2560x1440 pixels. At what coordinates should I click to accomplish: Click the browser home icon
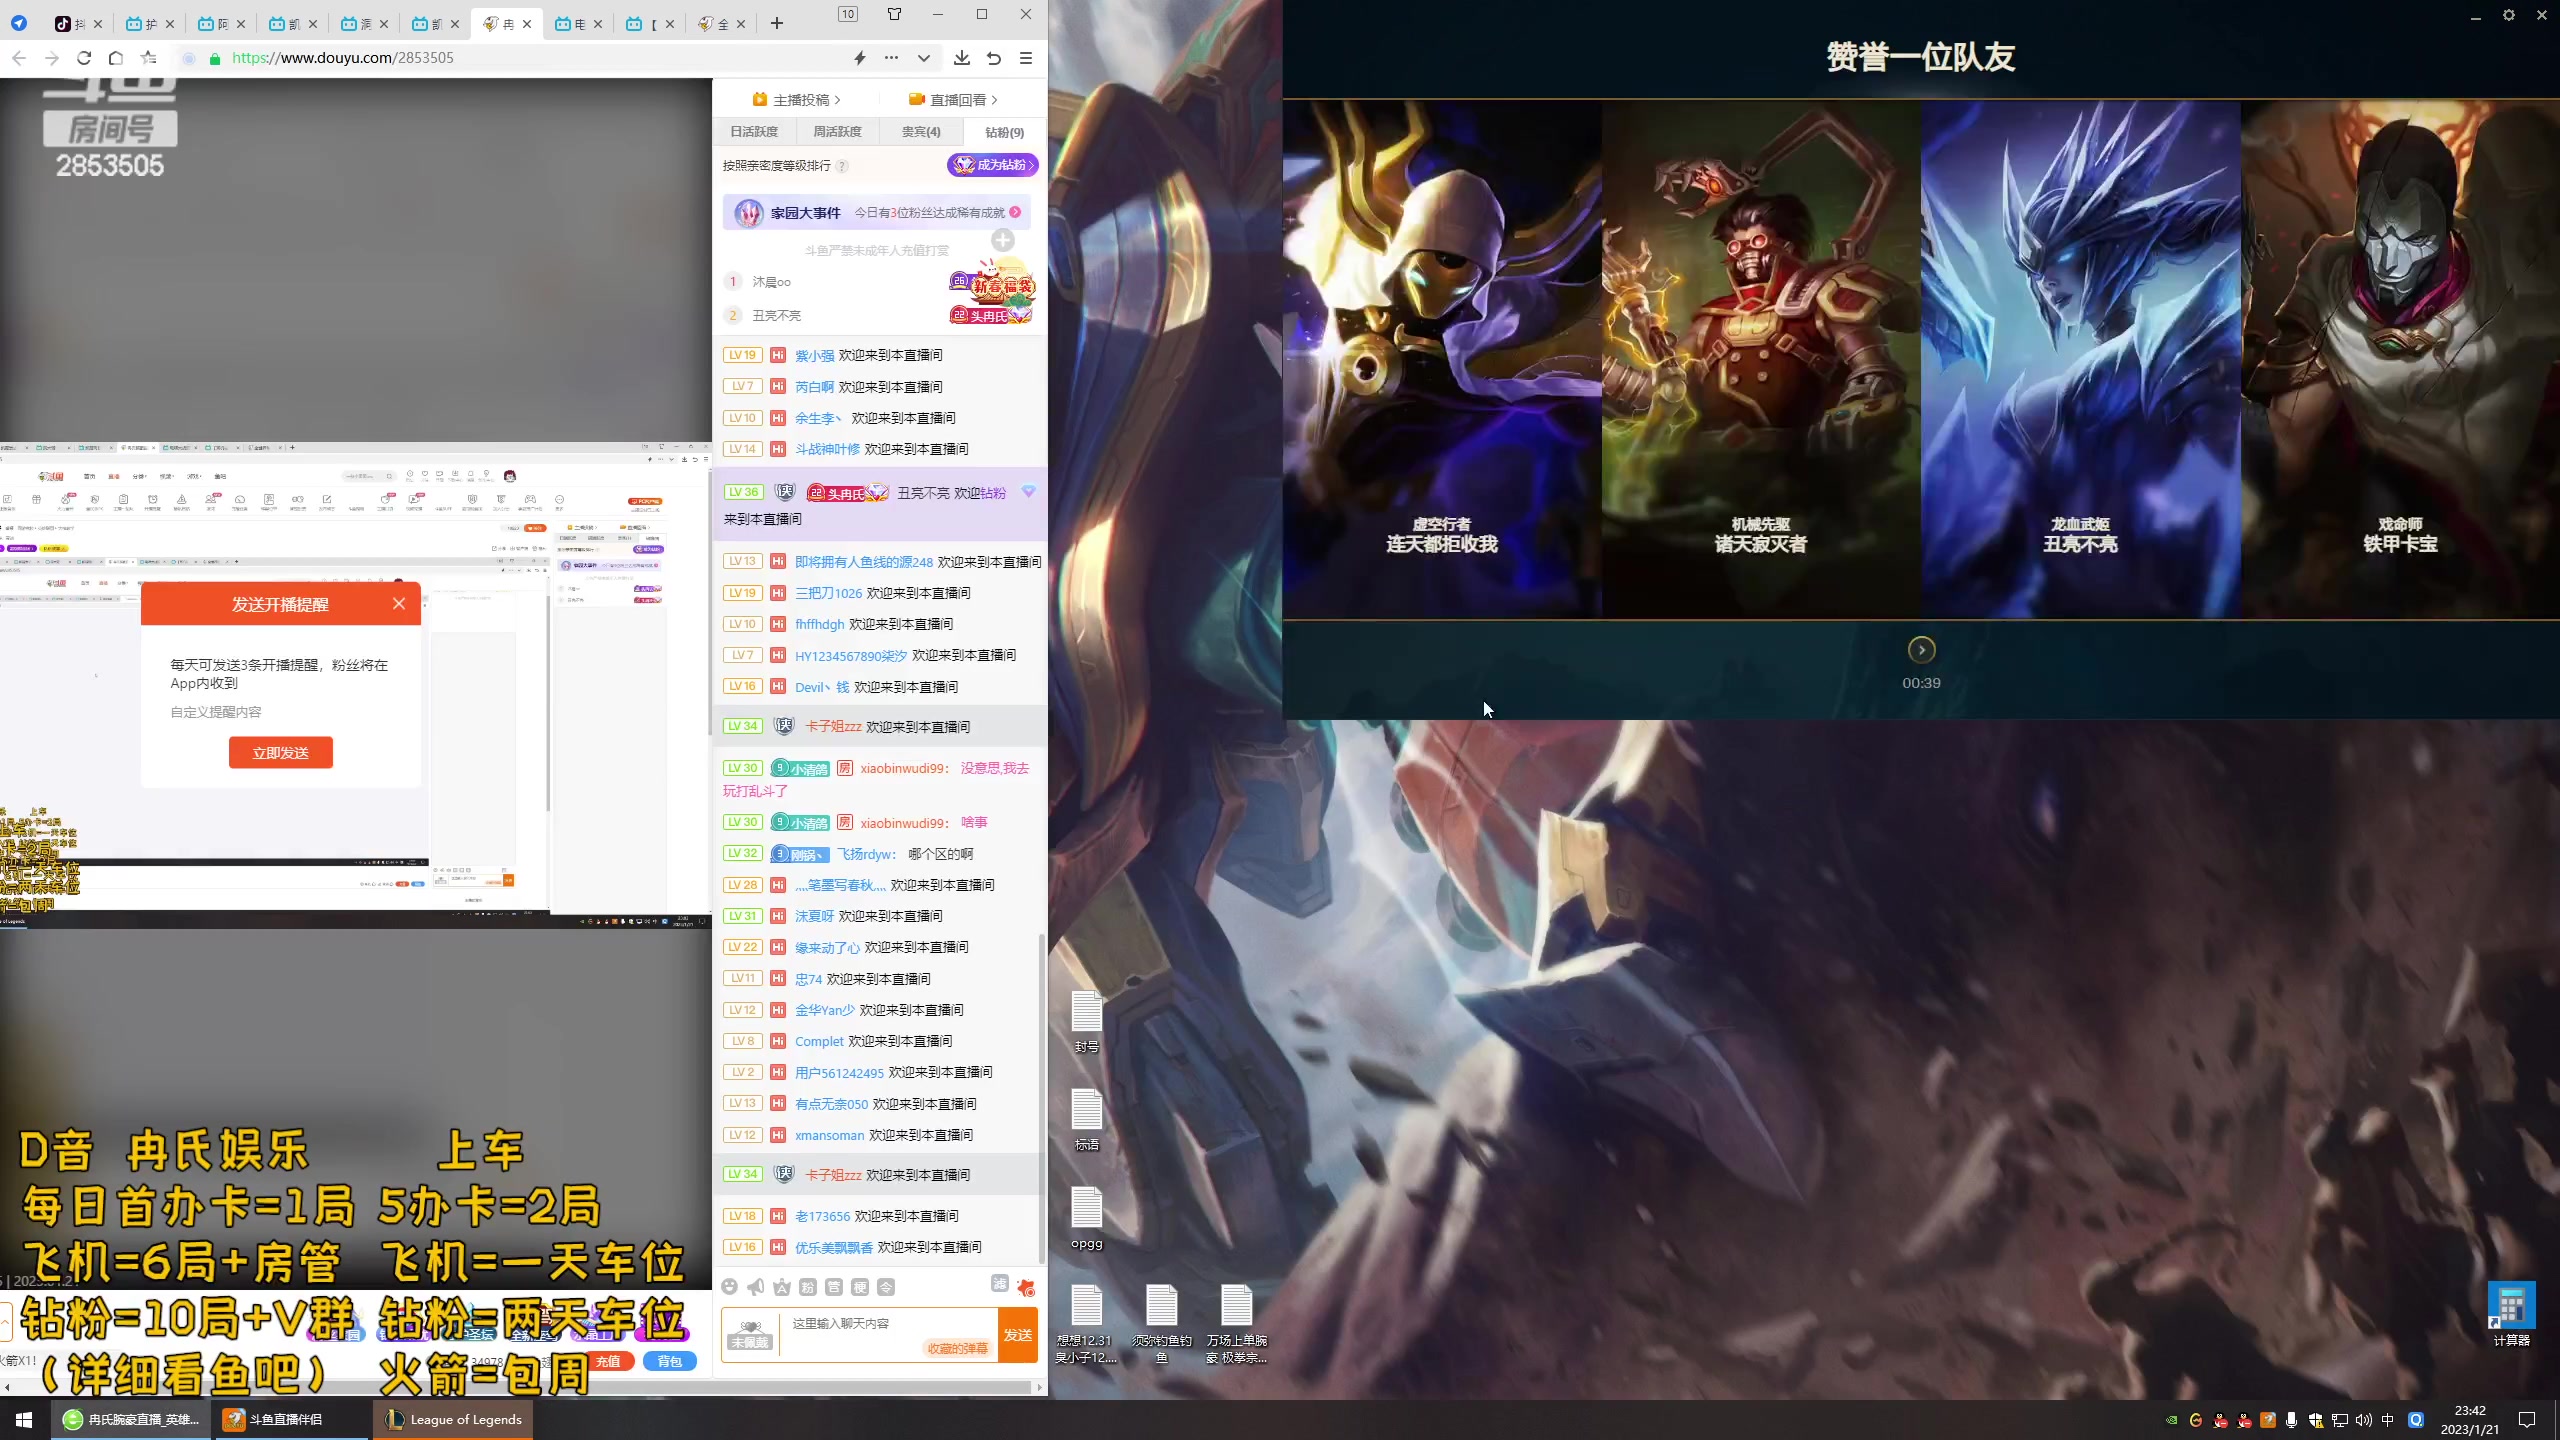click(116, 58)
